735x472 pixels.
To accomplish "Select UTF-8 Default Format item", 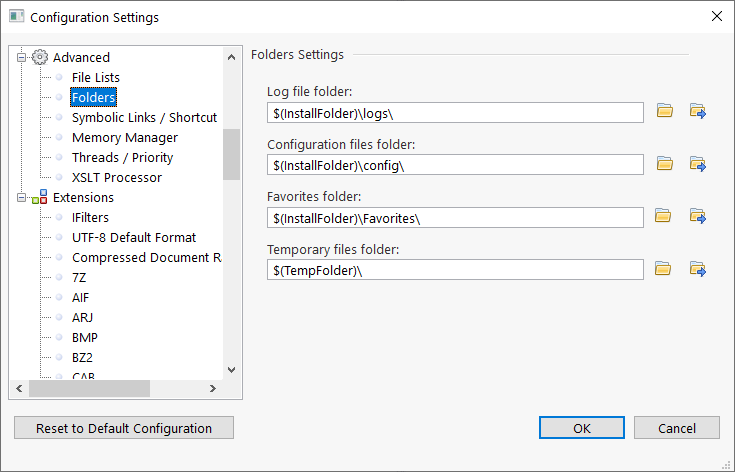I will [x=134, y=238].
